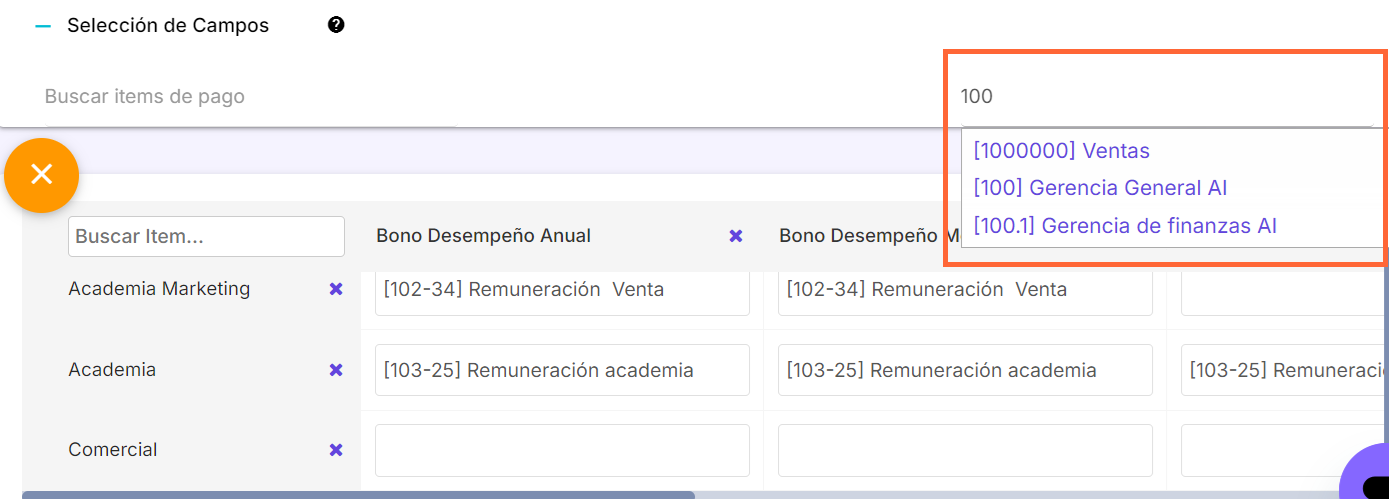Select [1000000] Ventas suggestion
Viewport: 1390px width, 499px height.
[x=1061, y=151]
